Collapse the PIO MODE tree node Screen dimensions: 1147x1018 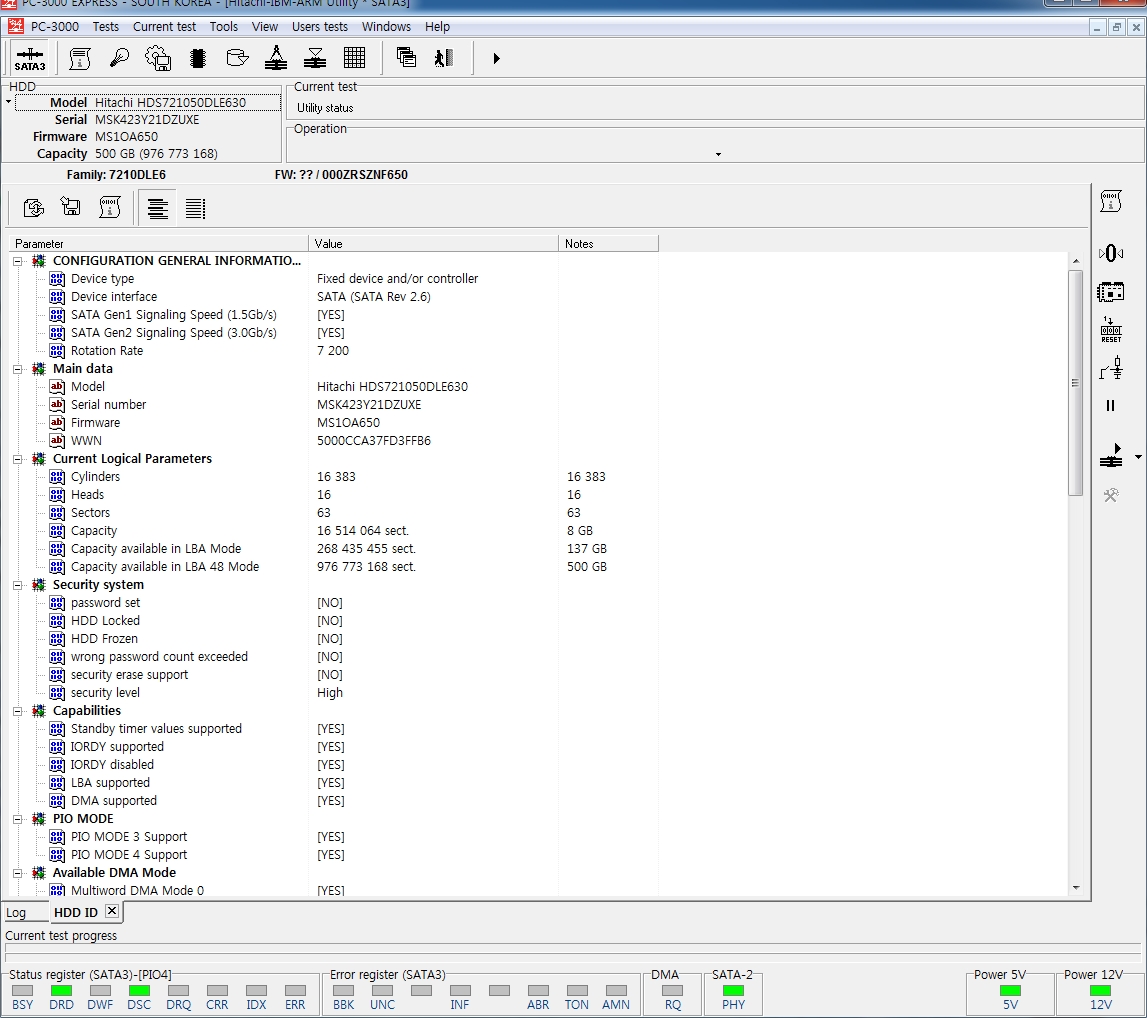[x=18, y=819]
